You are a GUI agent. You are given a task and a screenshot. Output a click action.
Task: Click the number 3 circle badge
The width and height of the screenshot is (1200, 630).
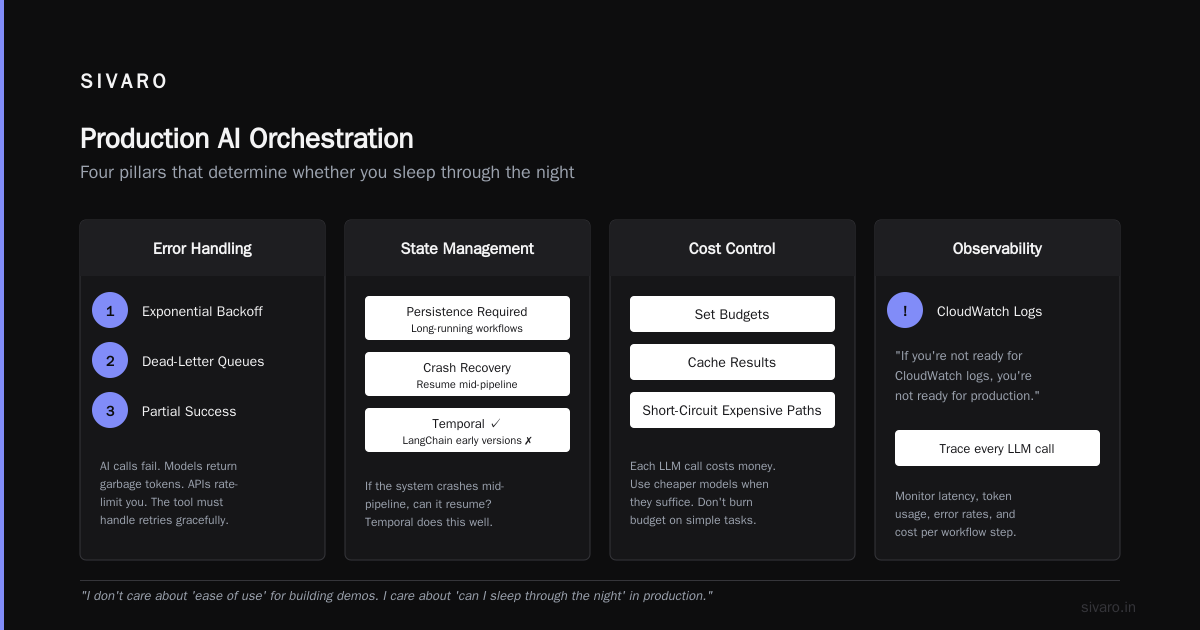(x=110, y=410)
